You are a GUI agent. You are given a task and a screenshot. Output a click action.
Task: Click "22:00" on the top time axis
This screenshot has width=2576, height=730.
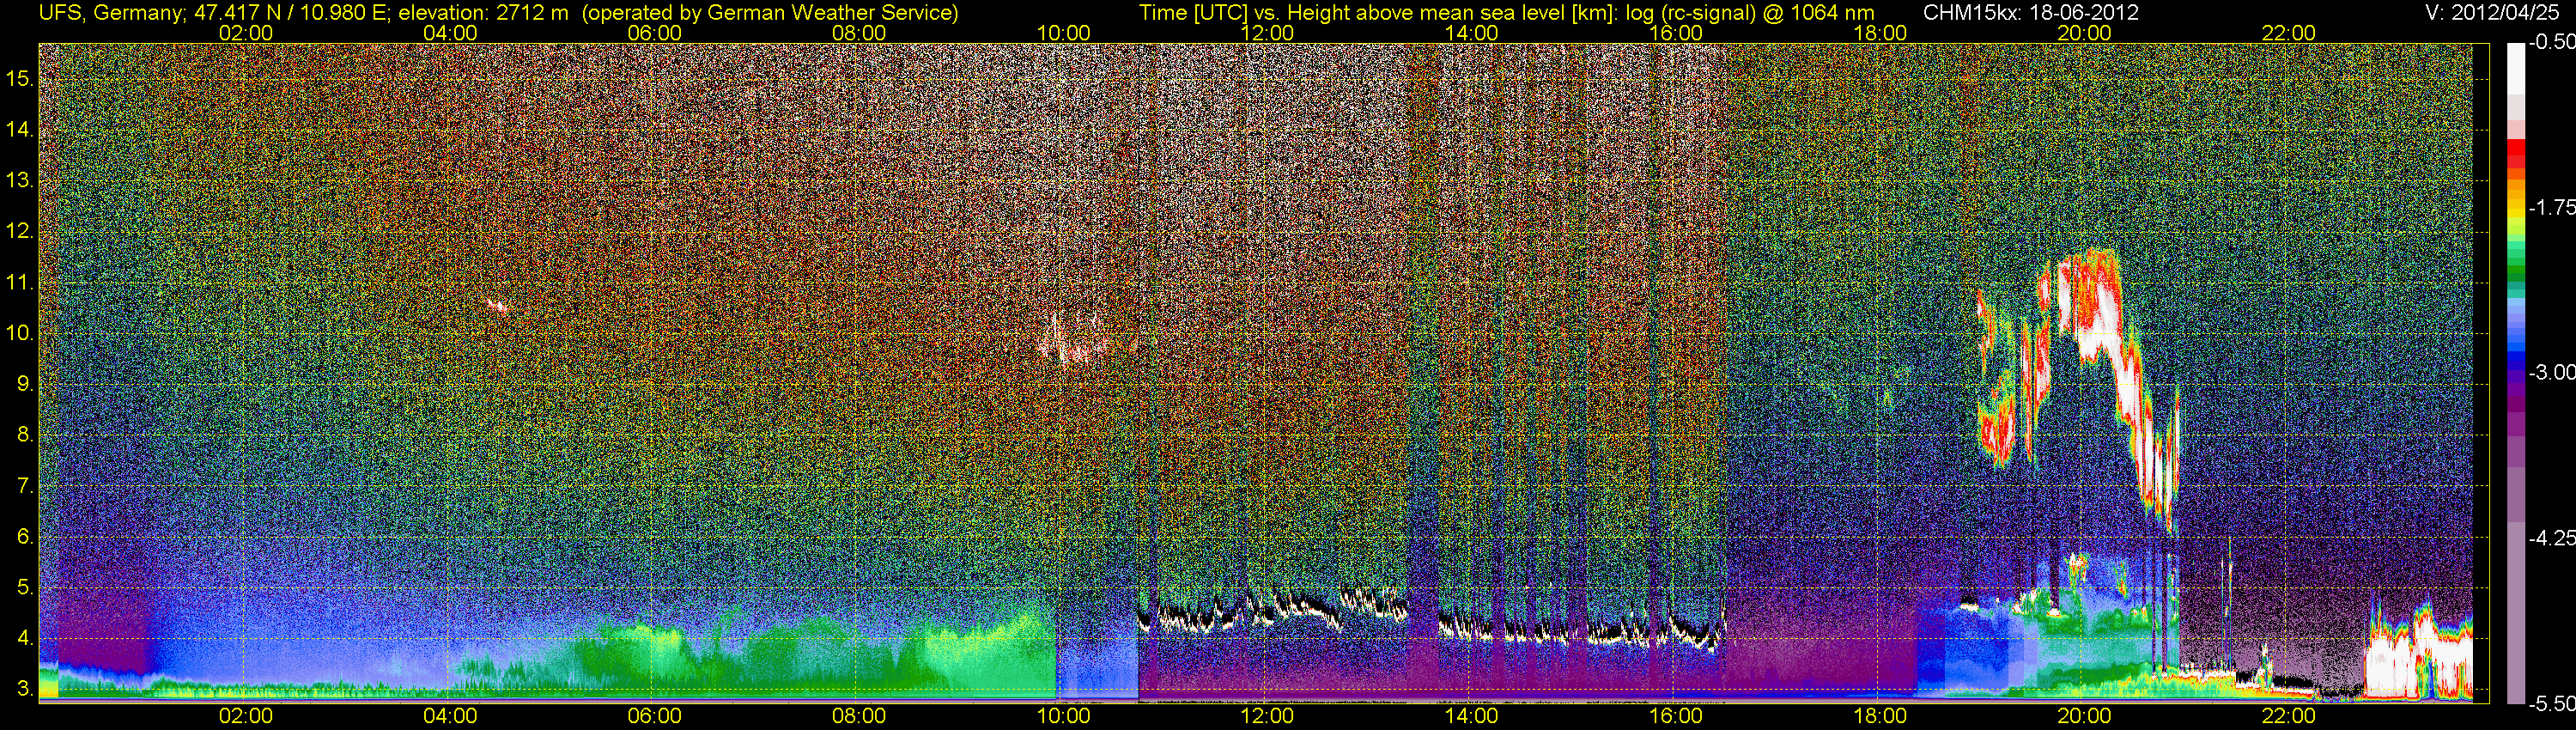coord(2289,33)
